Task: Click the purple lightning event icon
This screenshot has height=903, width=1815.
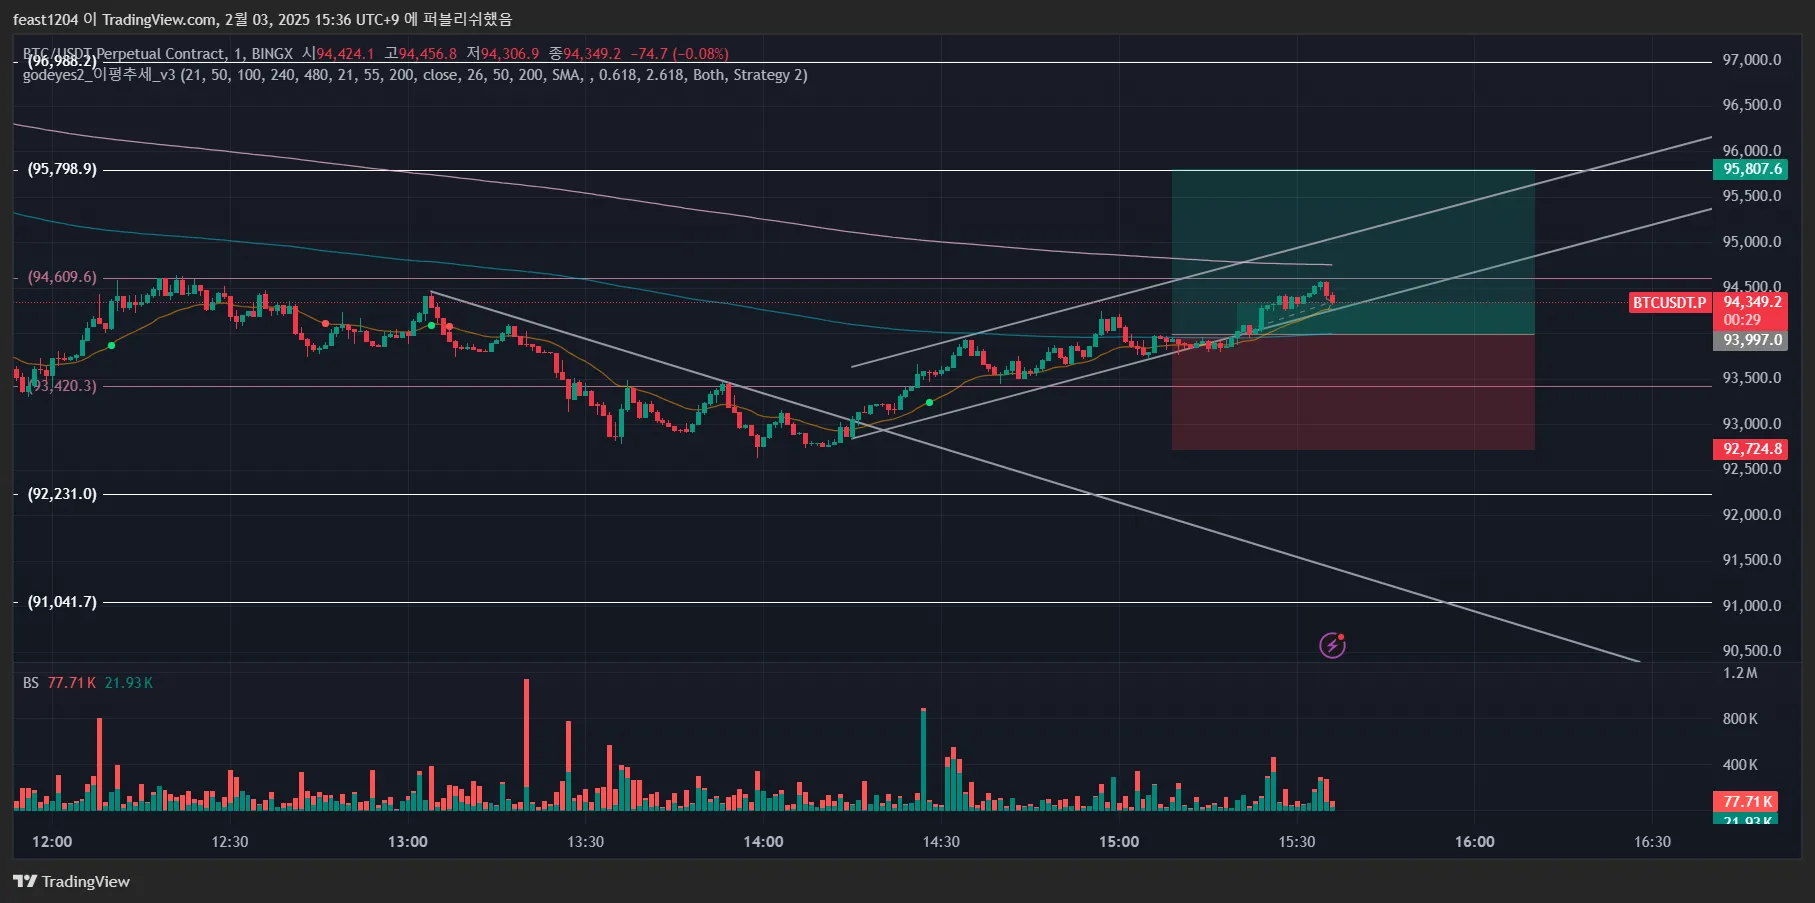Action: pos(1332,645)
